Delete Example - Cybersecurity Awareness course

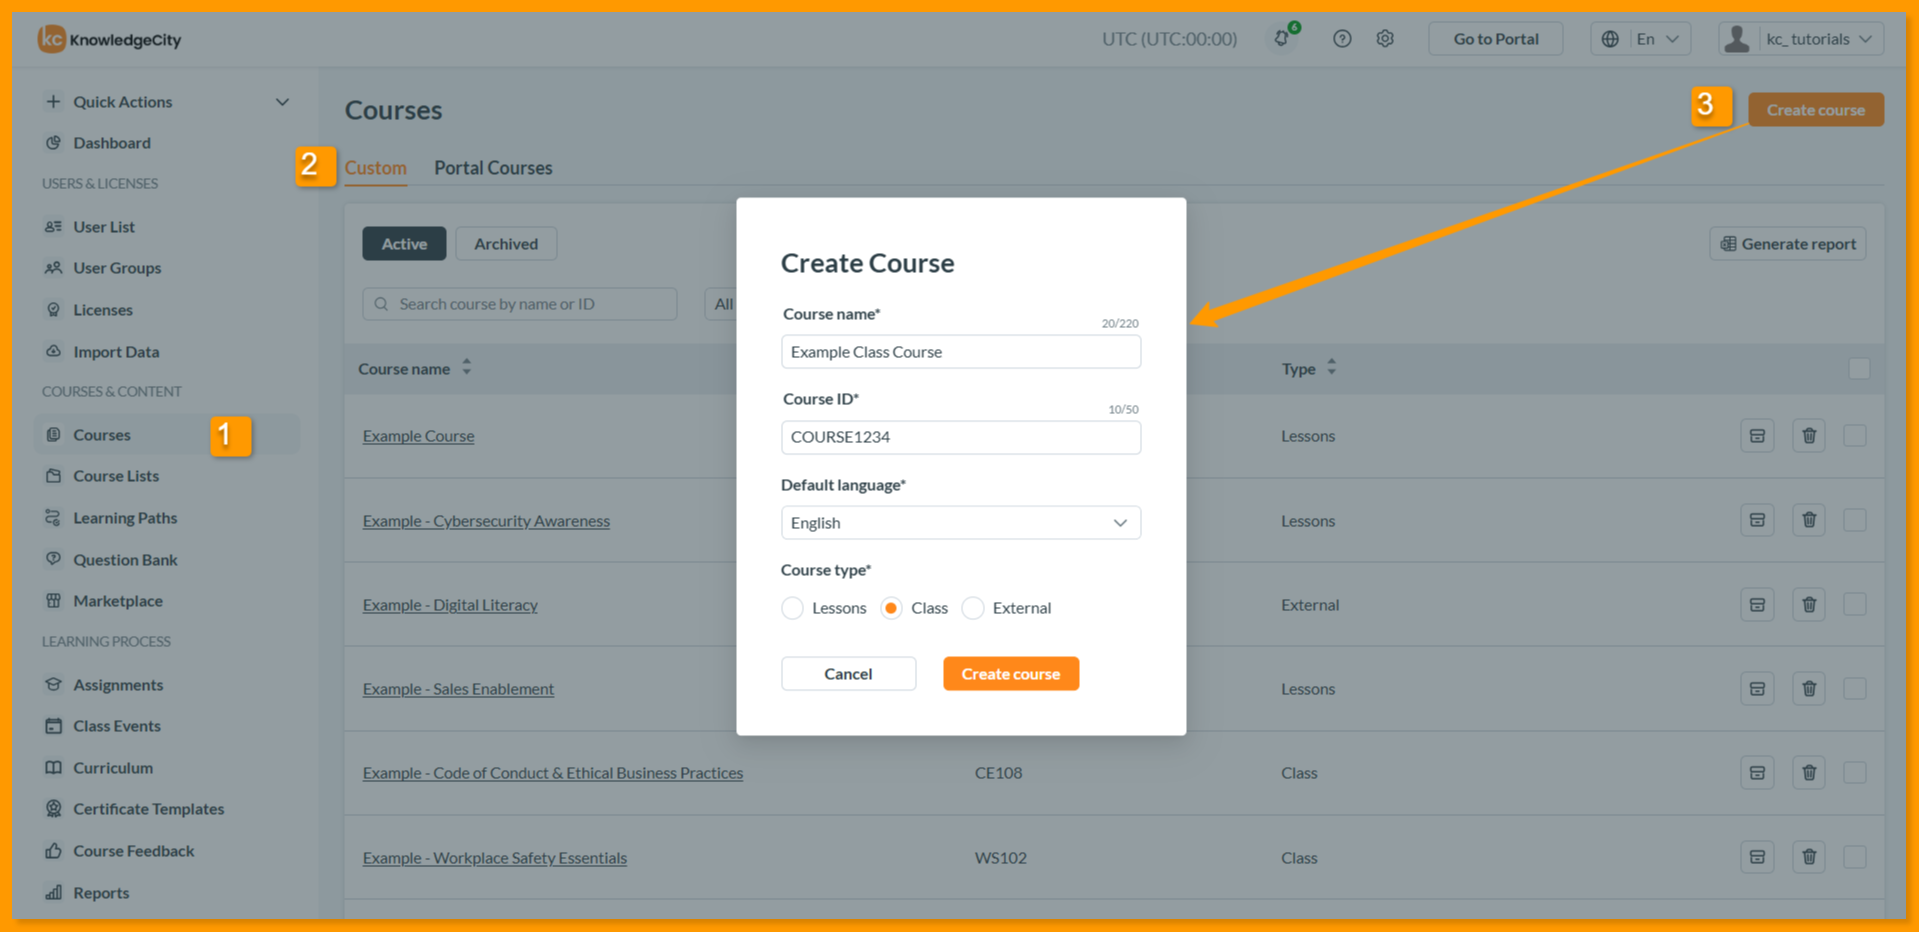[x=1809, y=520]
